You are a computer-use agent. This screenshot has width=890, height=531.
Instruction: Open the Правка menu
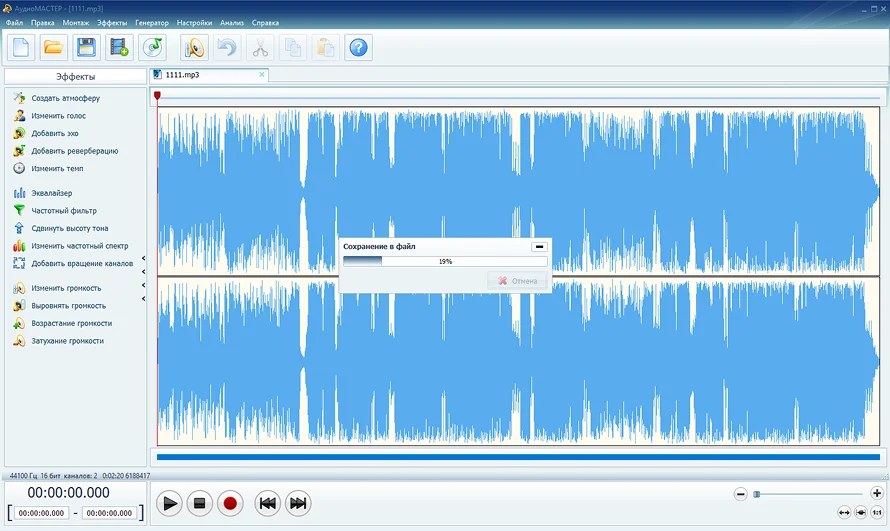(x=43, y=23)
